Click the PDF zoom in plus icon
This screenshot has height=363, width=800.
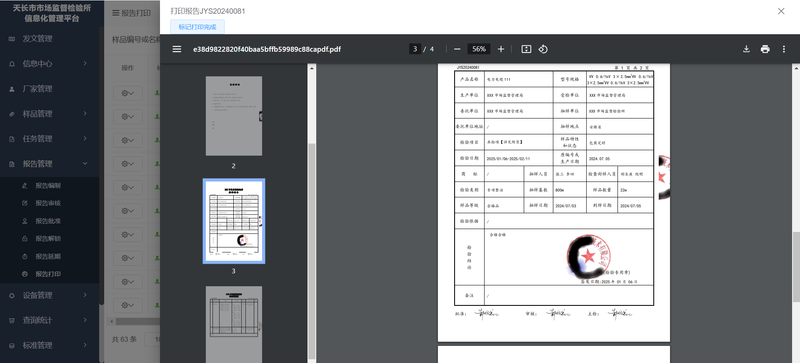[501, 49]
